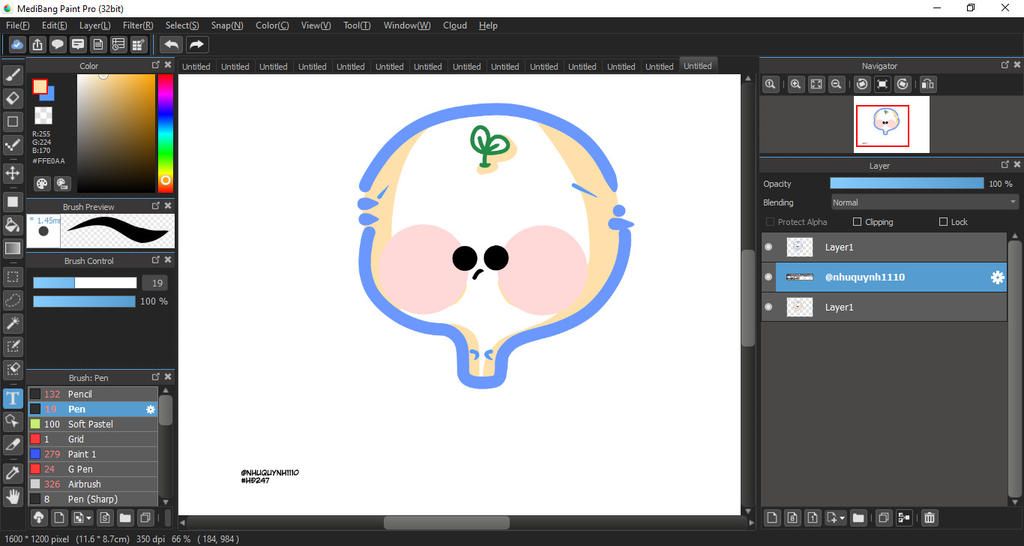
Task: Select the Eraser tool
Action: click(13, 99)
